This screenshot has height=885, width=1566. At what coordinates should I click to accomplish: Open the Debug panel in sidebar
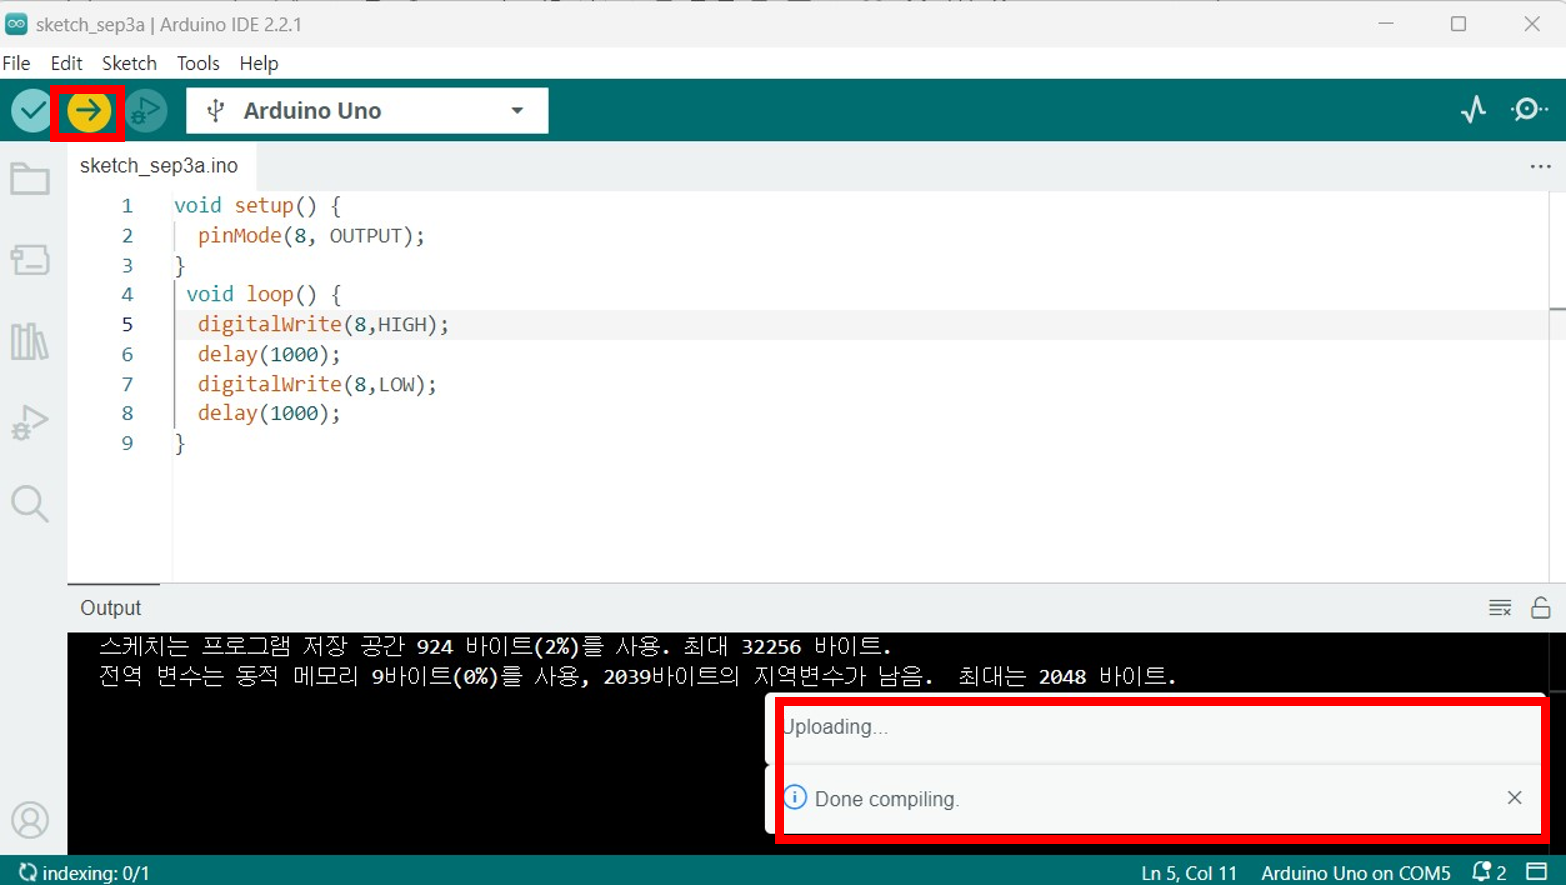(30, 422)
